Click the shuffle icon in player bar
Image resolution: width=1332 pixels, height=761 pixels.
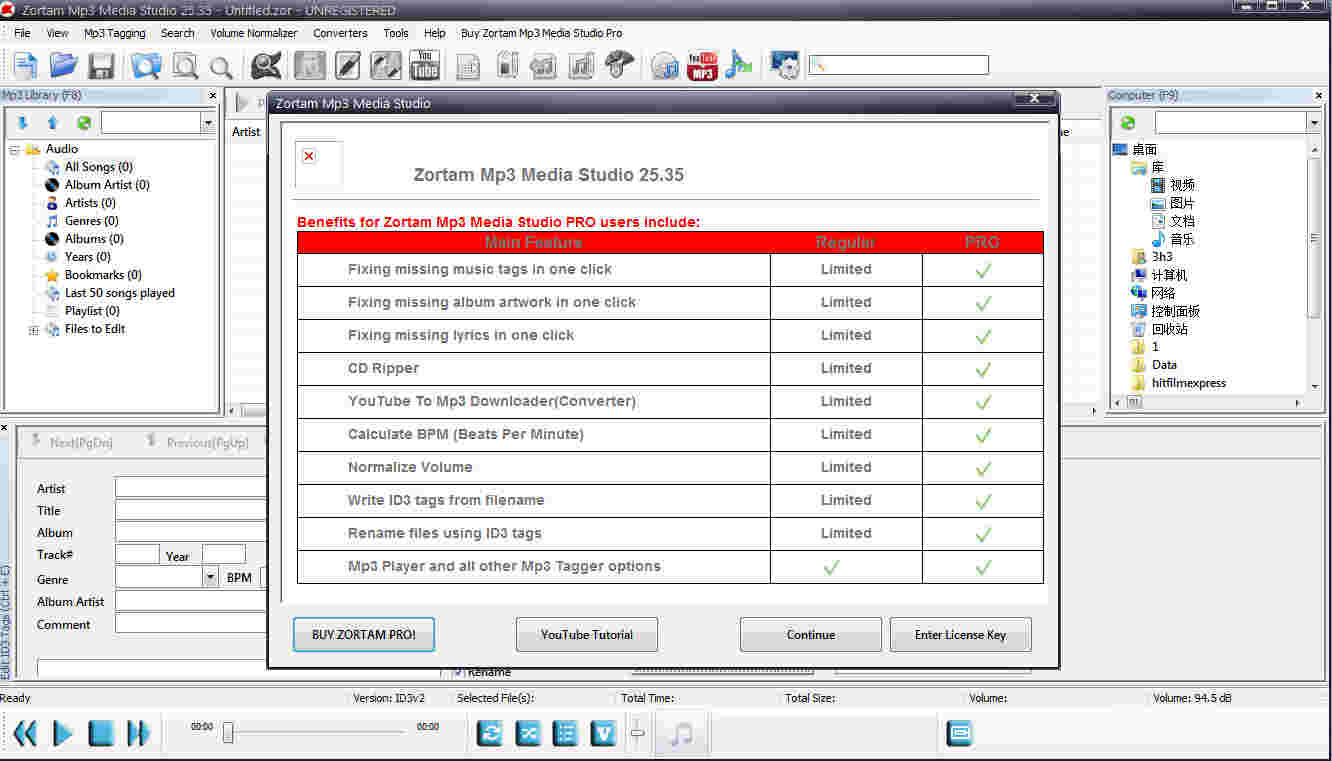(x=528, y=733)
